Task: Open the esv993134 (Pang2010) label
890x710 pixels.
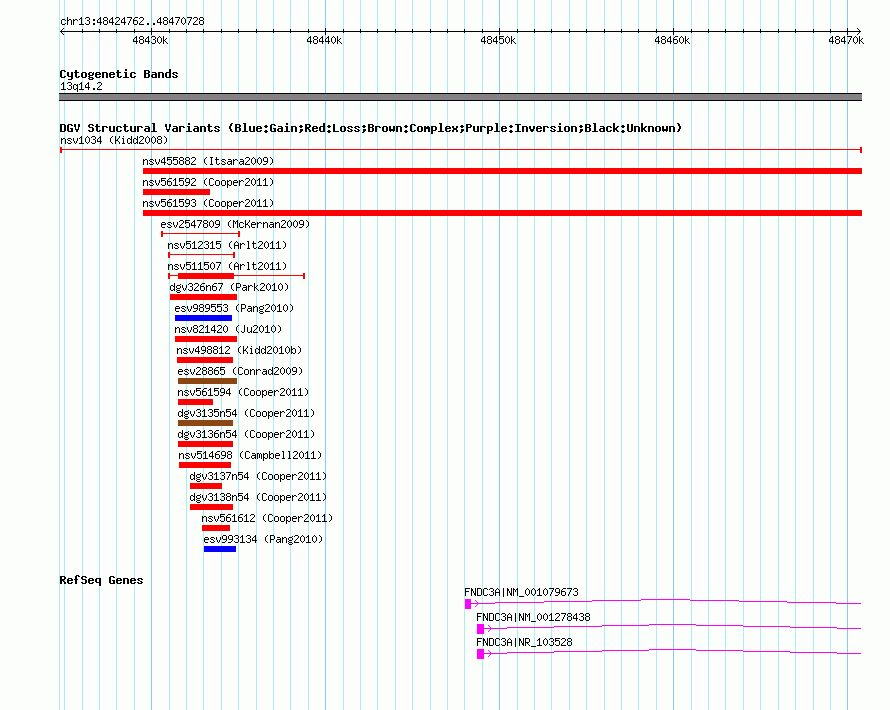Action: point(263,539)
